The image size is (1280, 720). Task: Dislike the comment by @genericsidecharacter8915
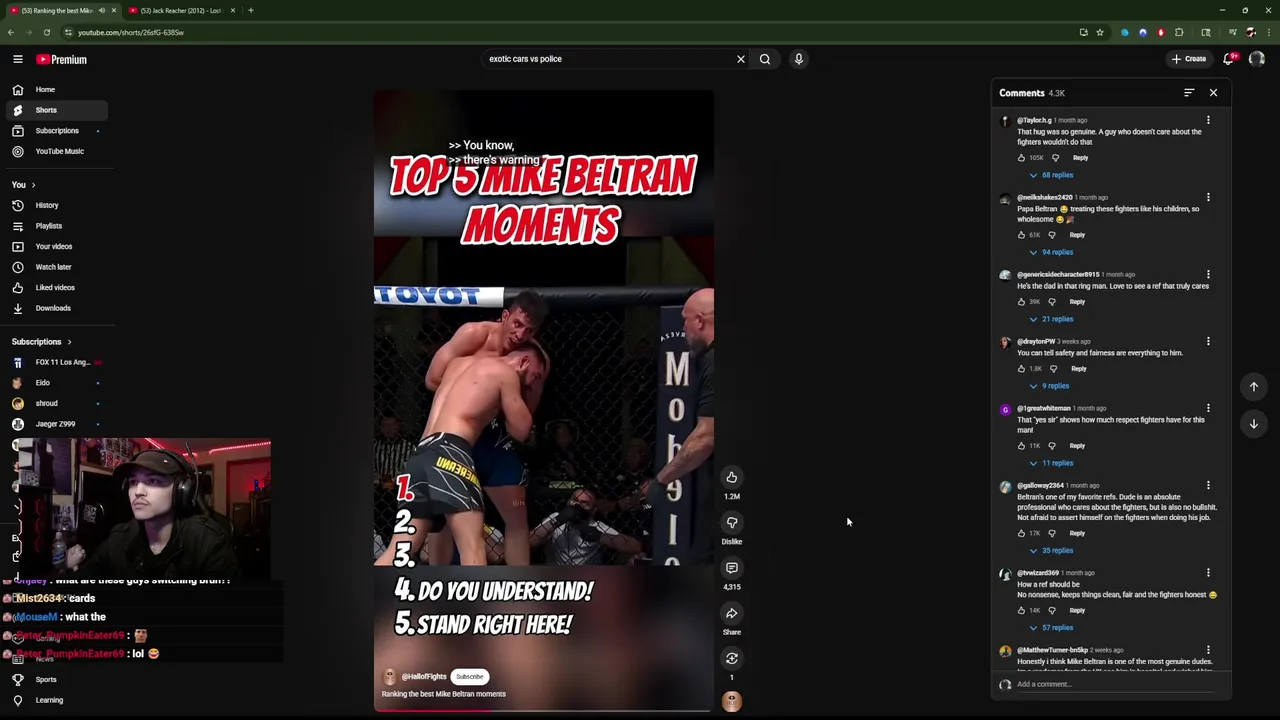click(1052, 302)
